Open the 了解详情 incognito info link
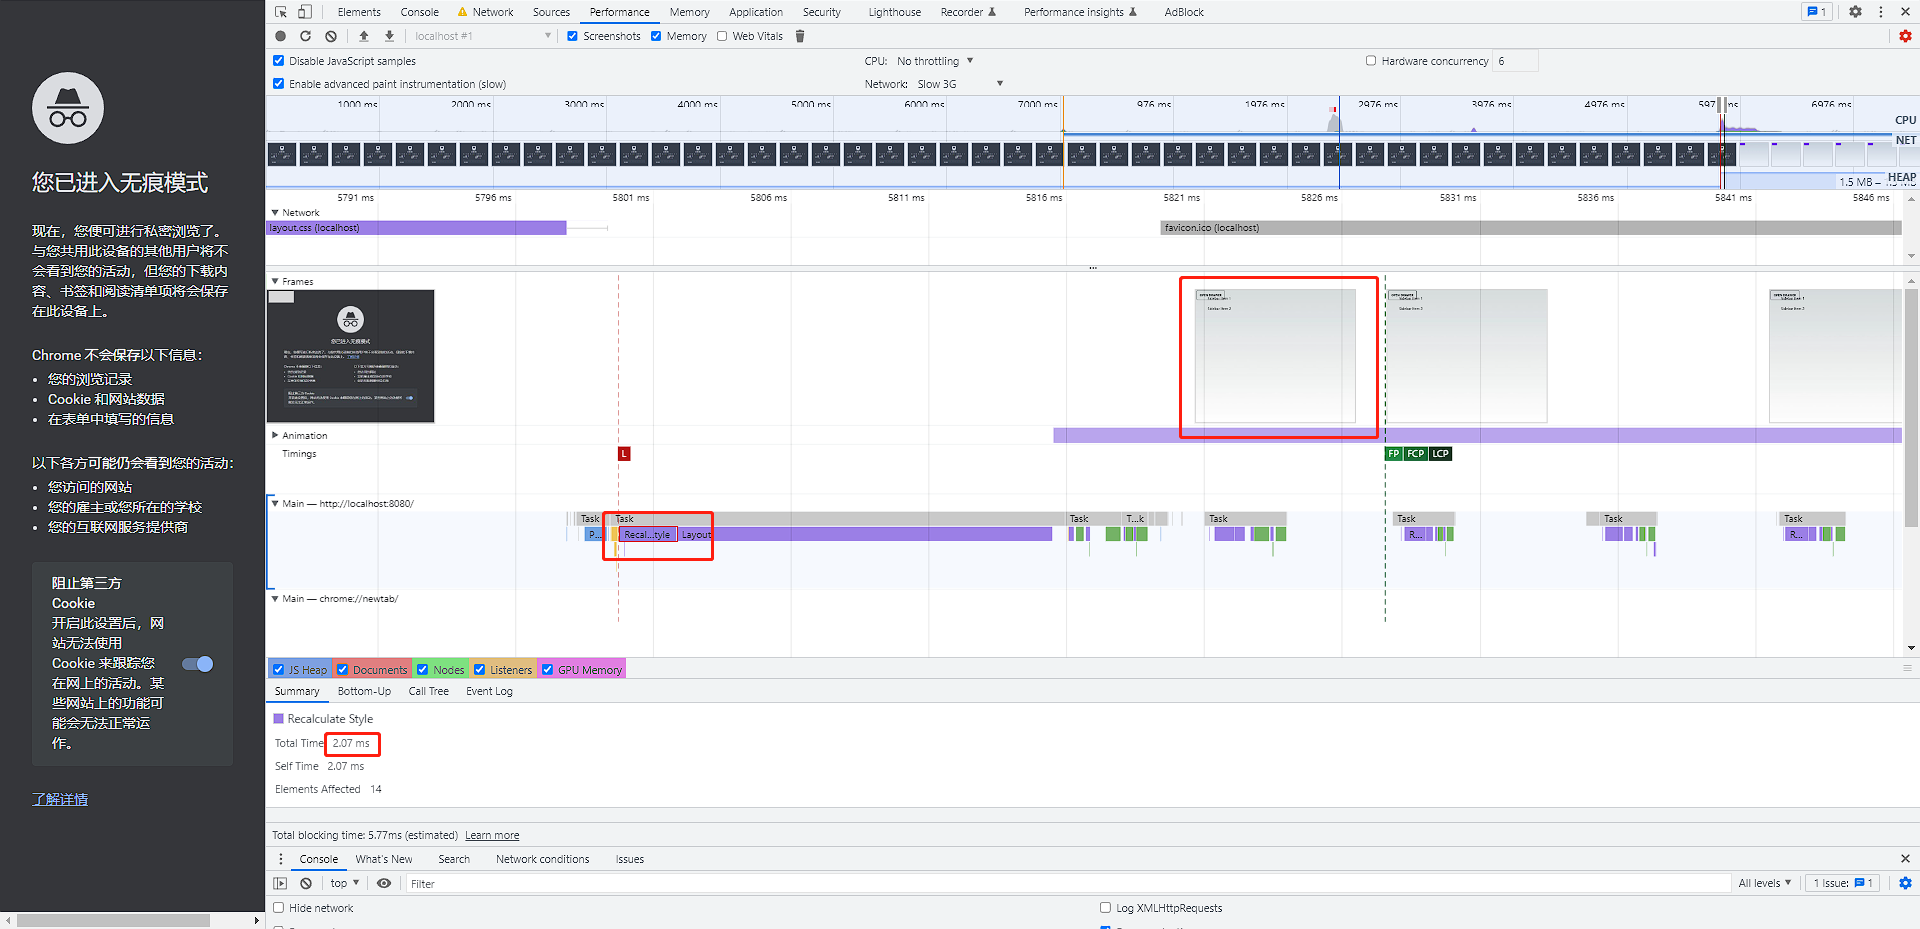Screen dimensions: 1920x929 59,799
